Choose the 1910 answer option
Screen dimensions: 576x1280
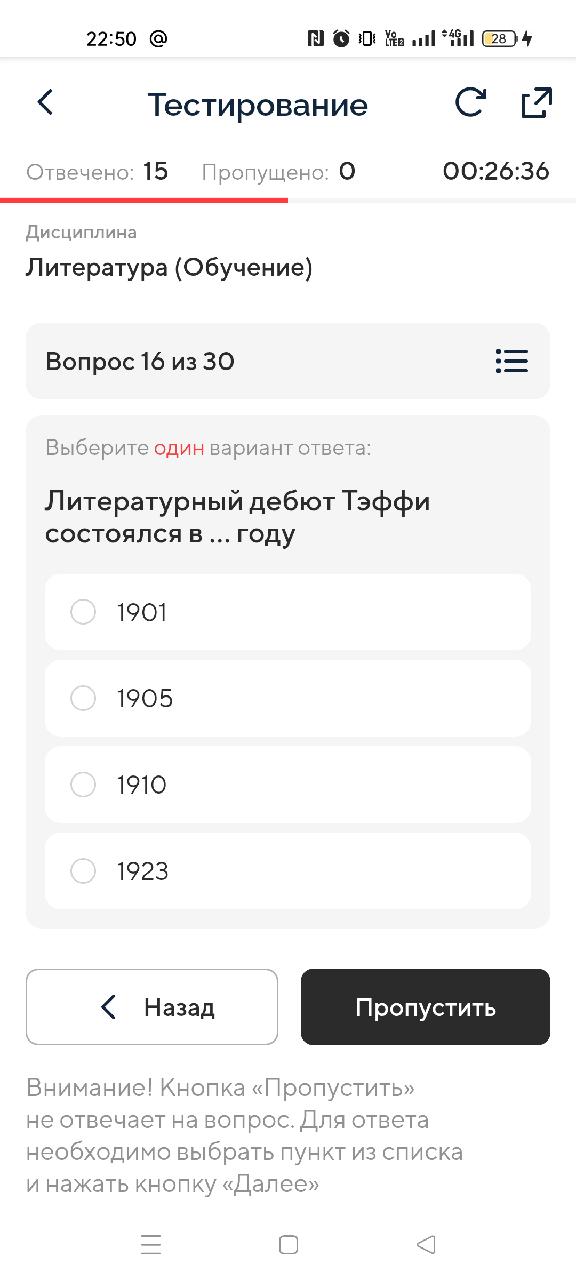pyautogui.click(x=288, y=785)
